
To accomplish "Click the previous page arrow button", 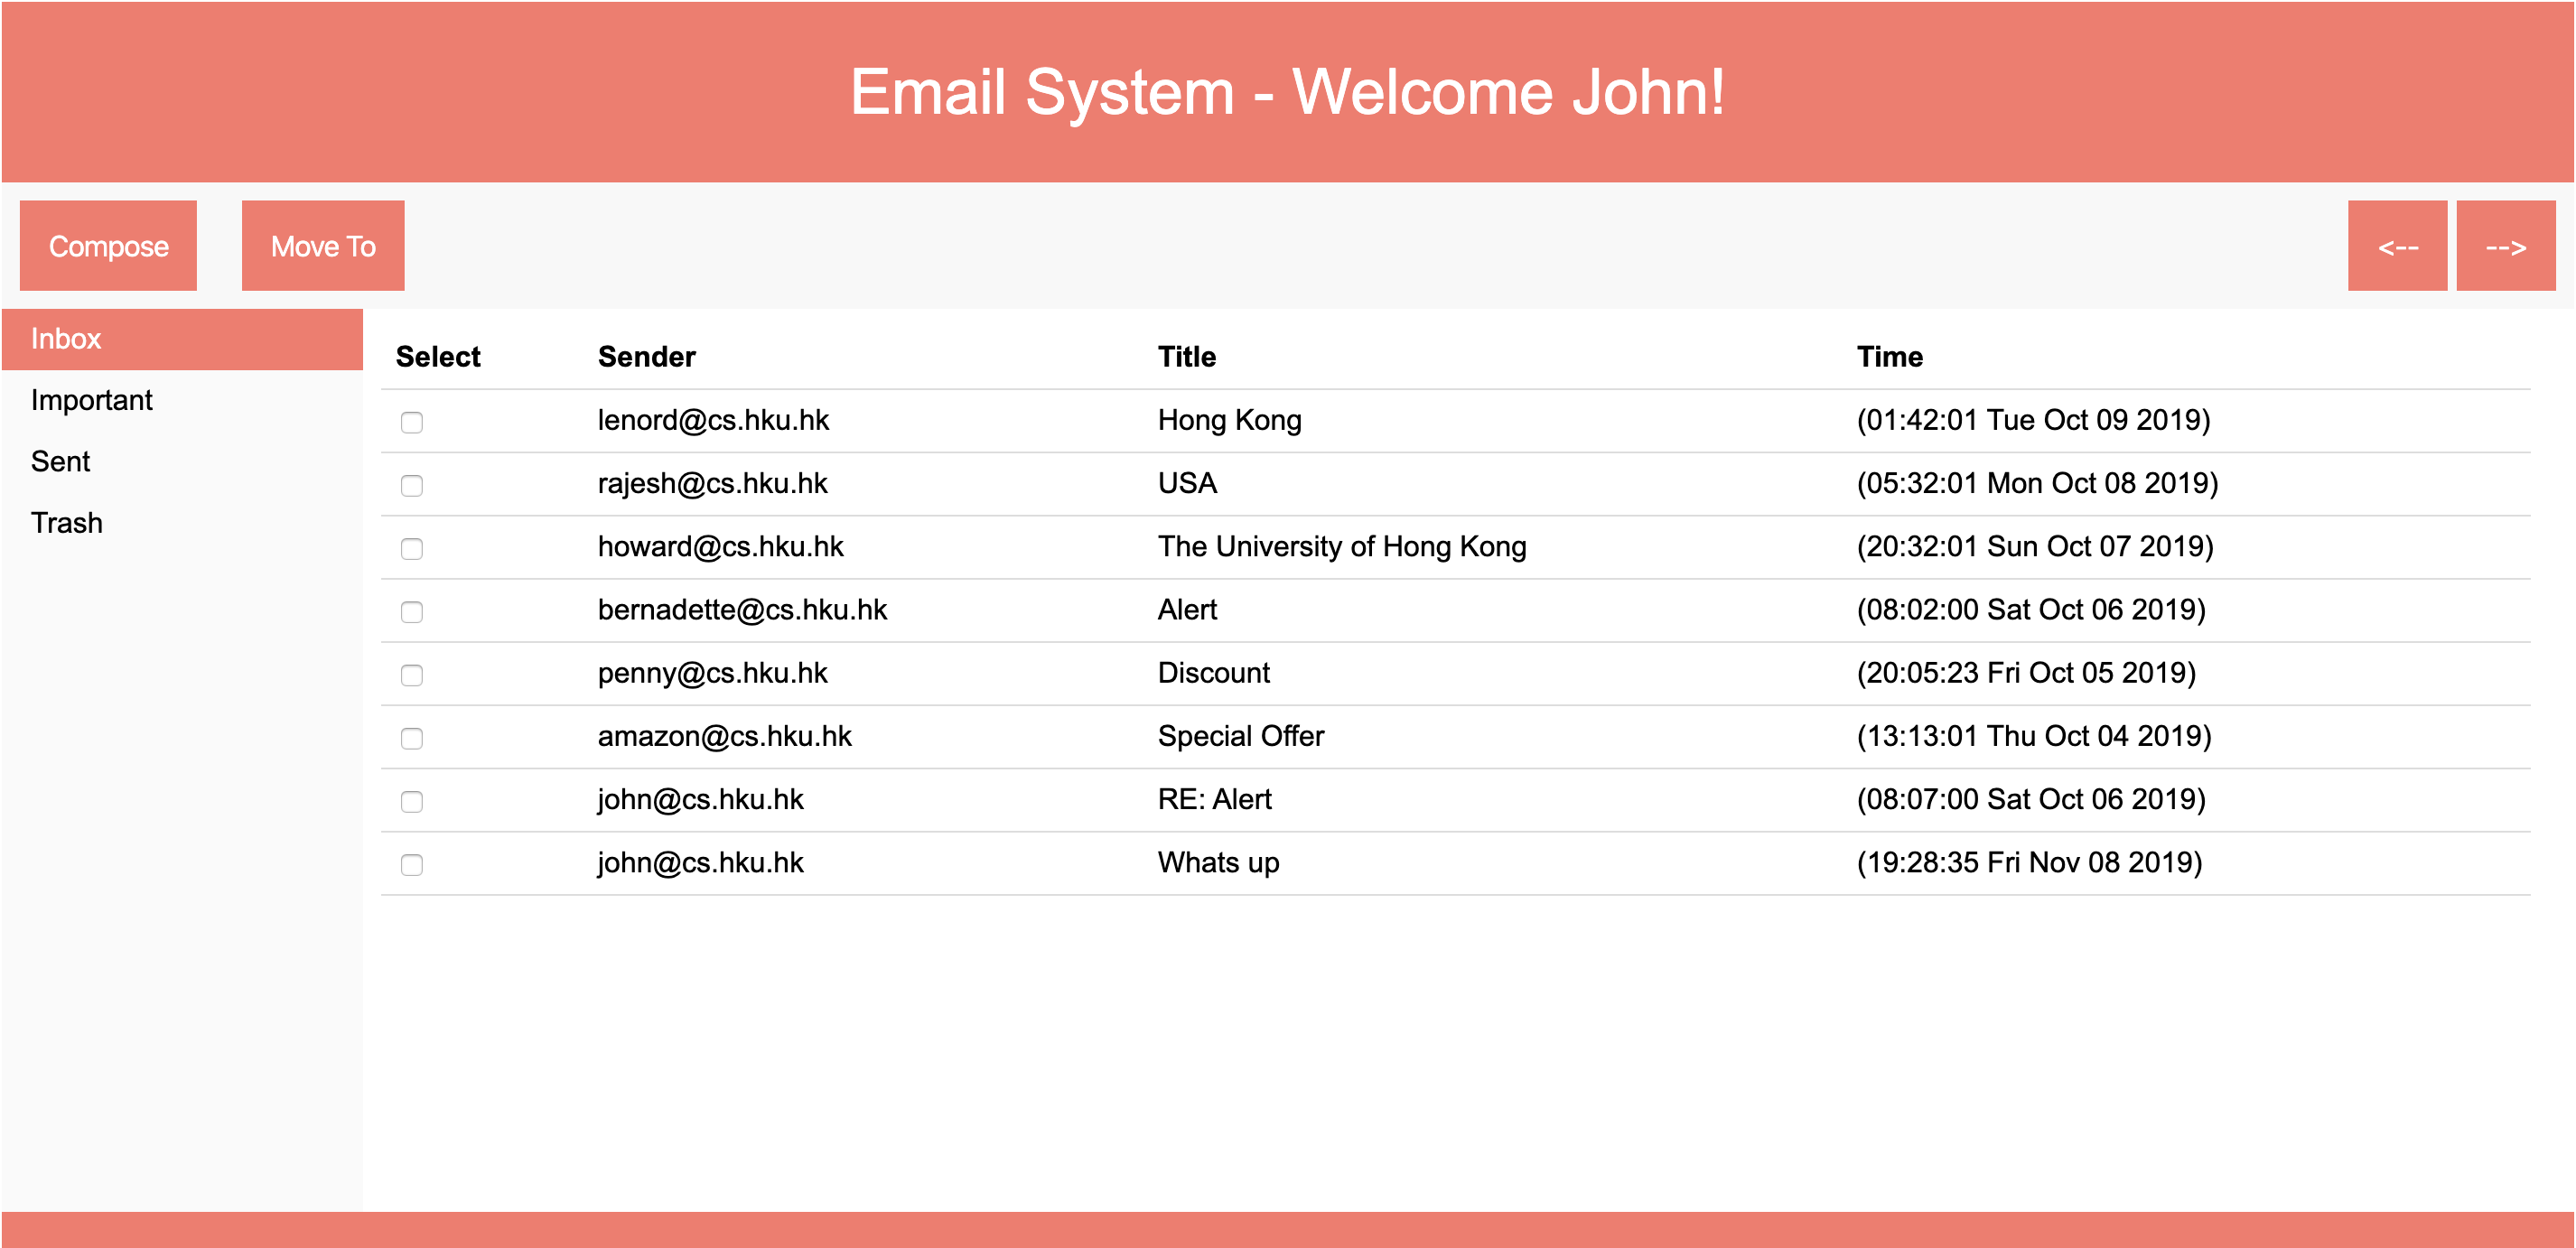I will pos(2396,246).
